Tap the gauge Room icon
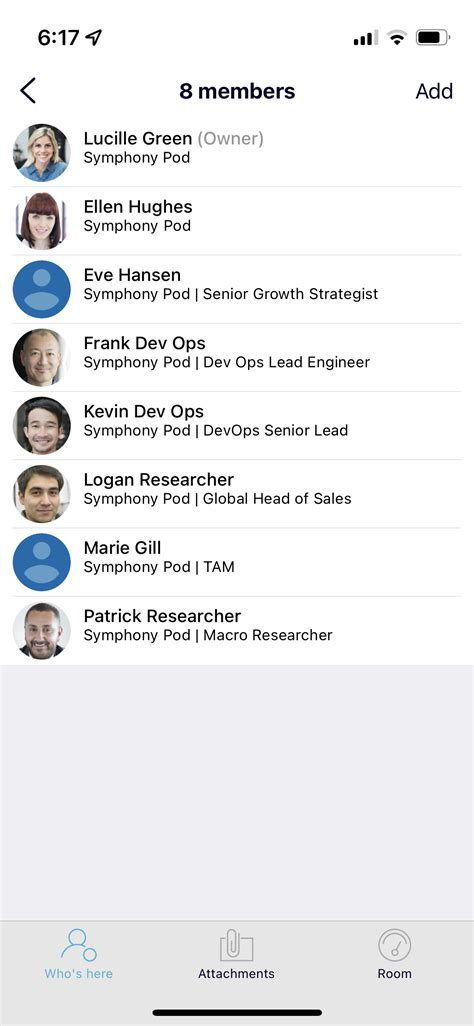The height and width of the screenshot is (1026, 474). coord(394,946)
